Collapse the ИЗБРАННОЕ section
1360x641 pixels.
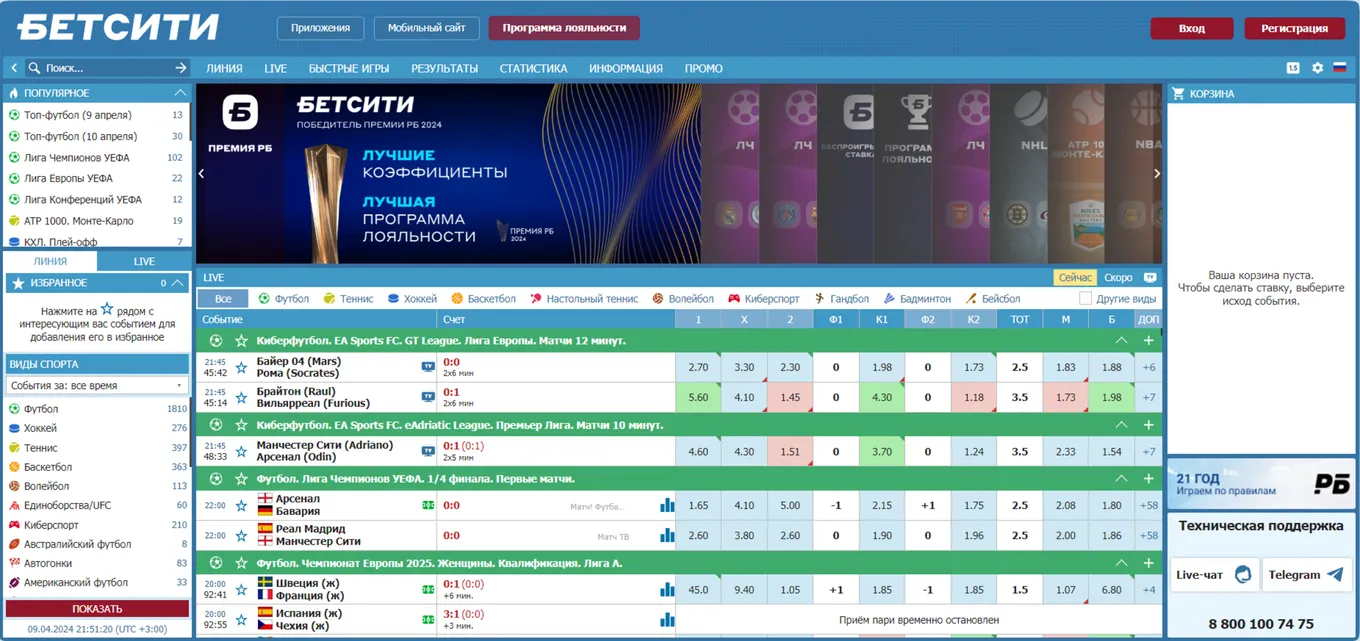pyautogui.click(x=178, y=283)
